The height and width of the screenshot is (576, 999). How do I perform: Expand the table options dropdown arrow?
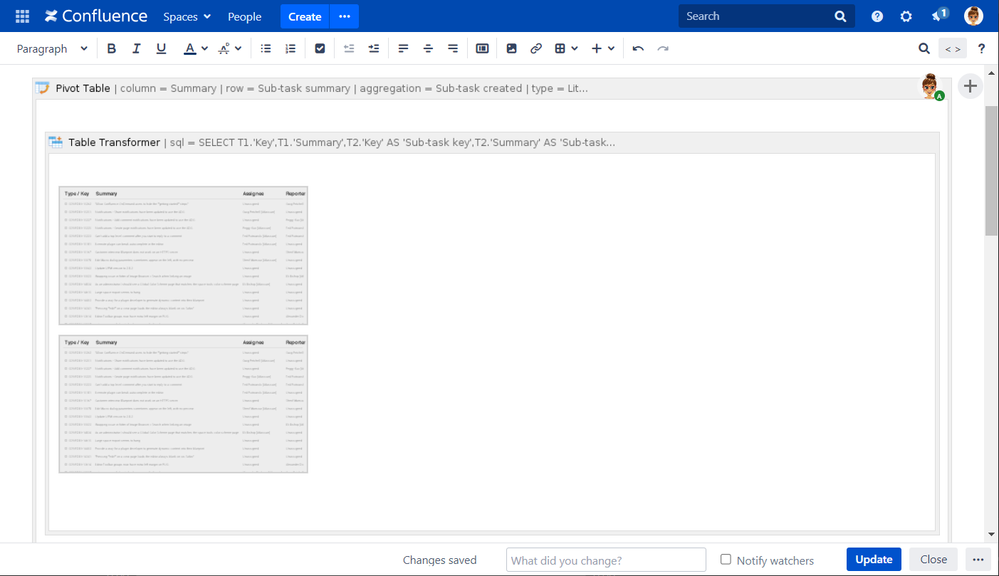(x=575, y=48)
